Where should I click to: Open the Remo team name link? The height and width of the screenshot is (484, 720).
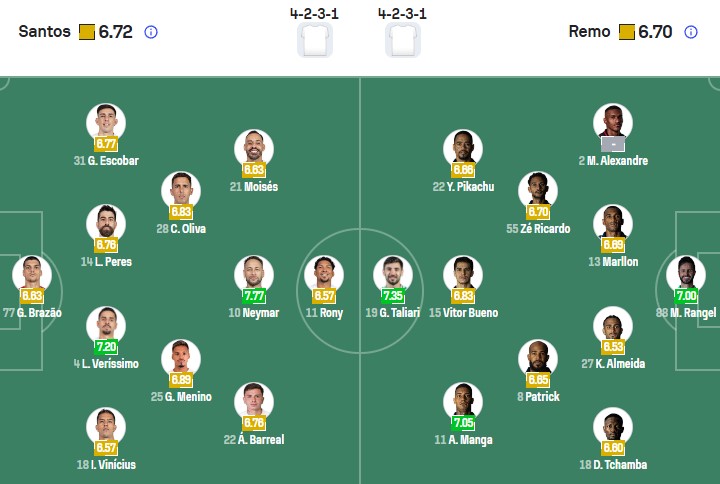pyautogui.click(x=589, y=32)
